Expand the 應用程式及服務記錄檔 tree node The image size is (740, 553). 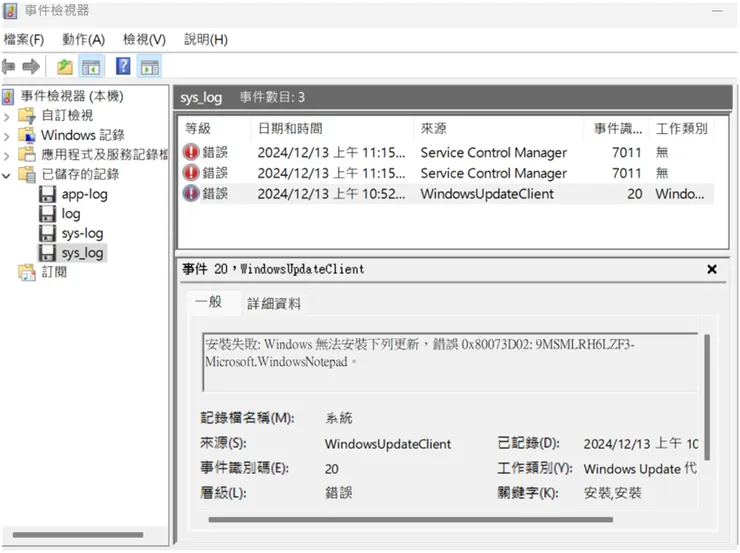(x=7, y=156)
